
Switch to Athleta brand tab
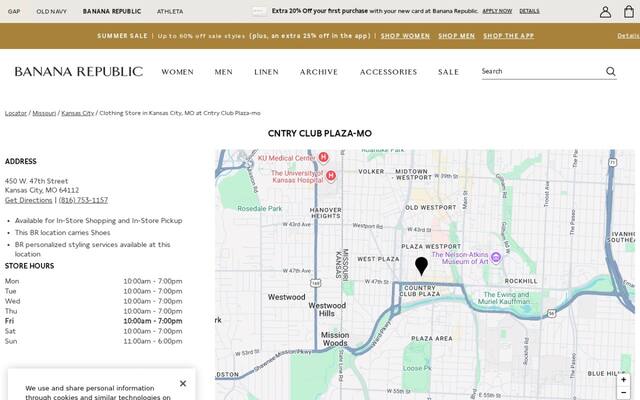coord(170,11)
